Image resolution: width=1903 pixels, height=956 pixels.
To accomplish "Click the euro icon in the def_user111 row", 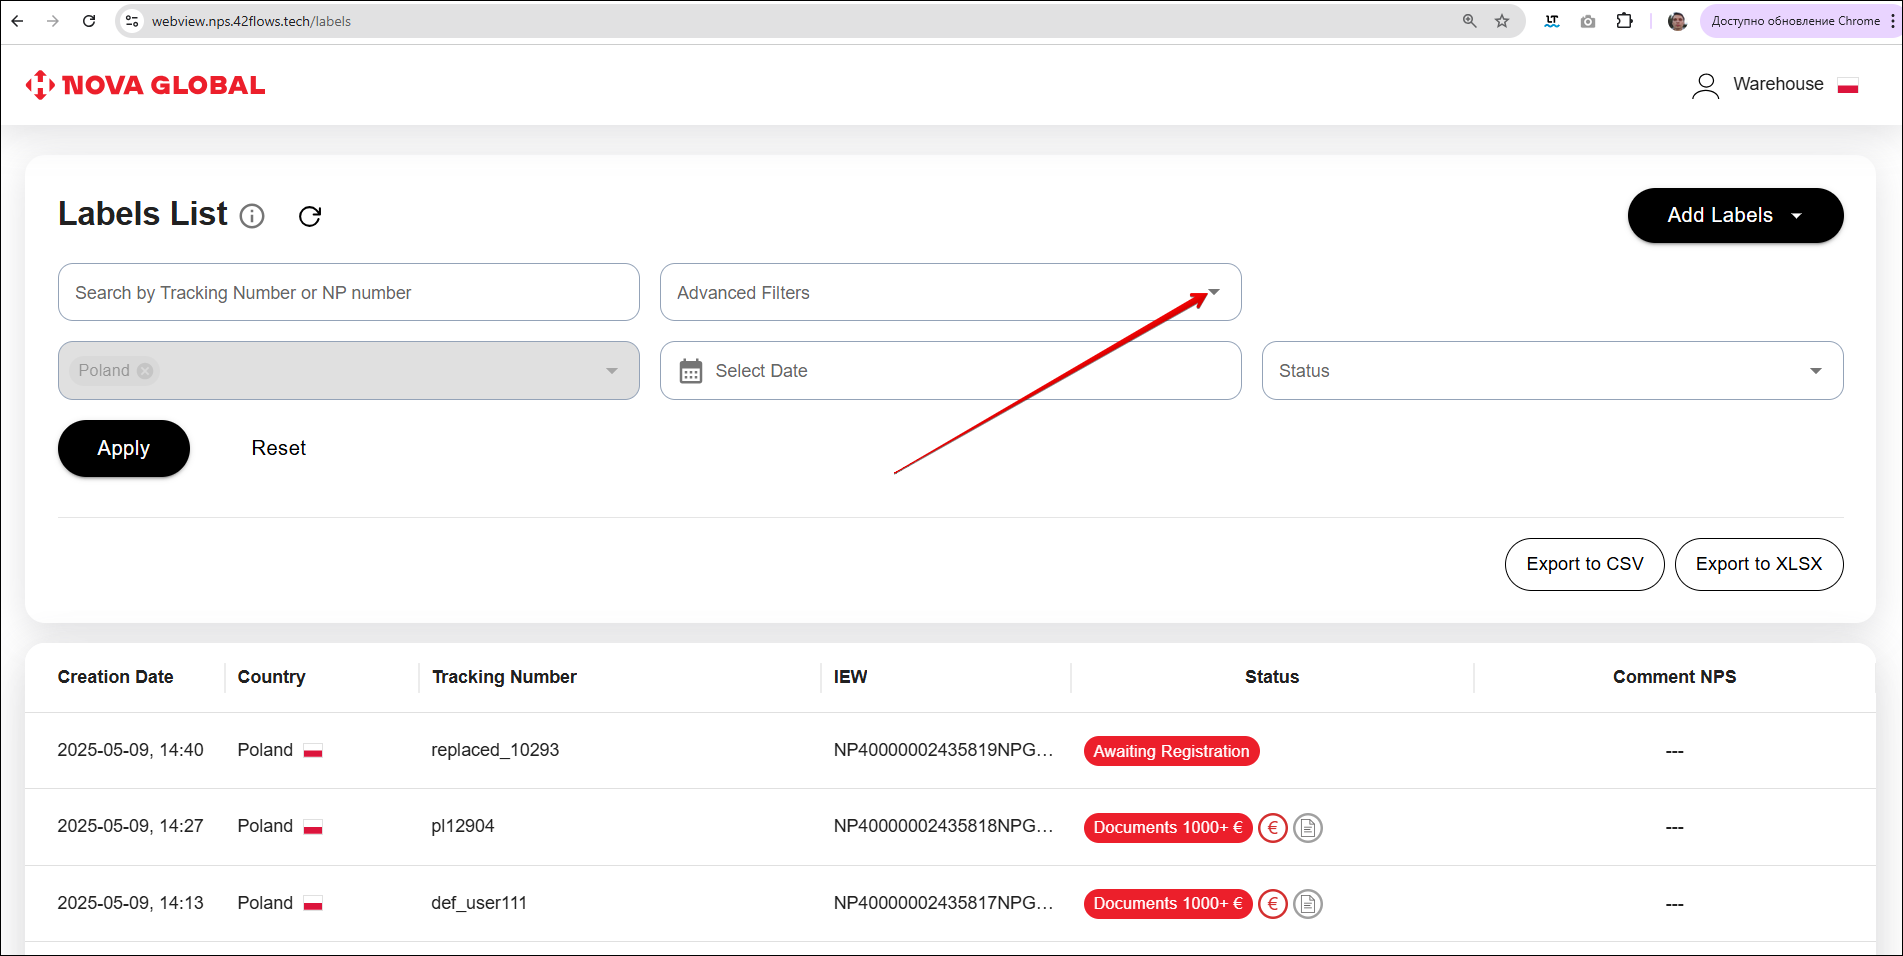I will 1272,904.
